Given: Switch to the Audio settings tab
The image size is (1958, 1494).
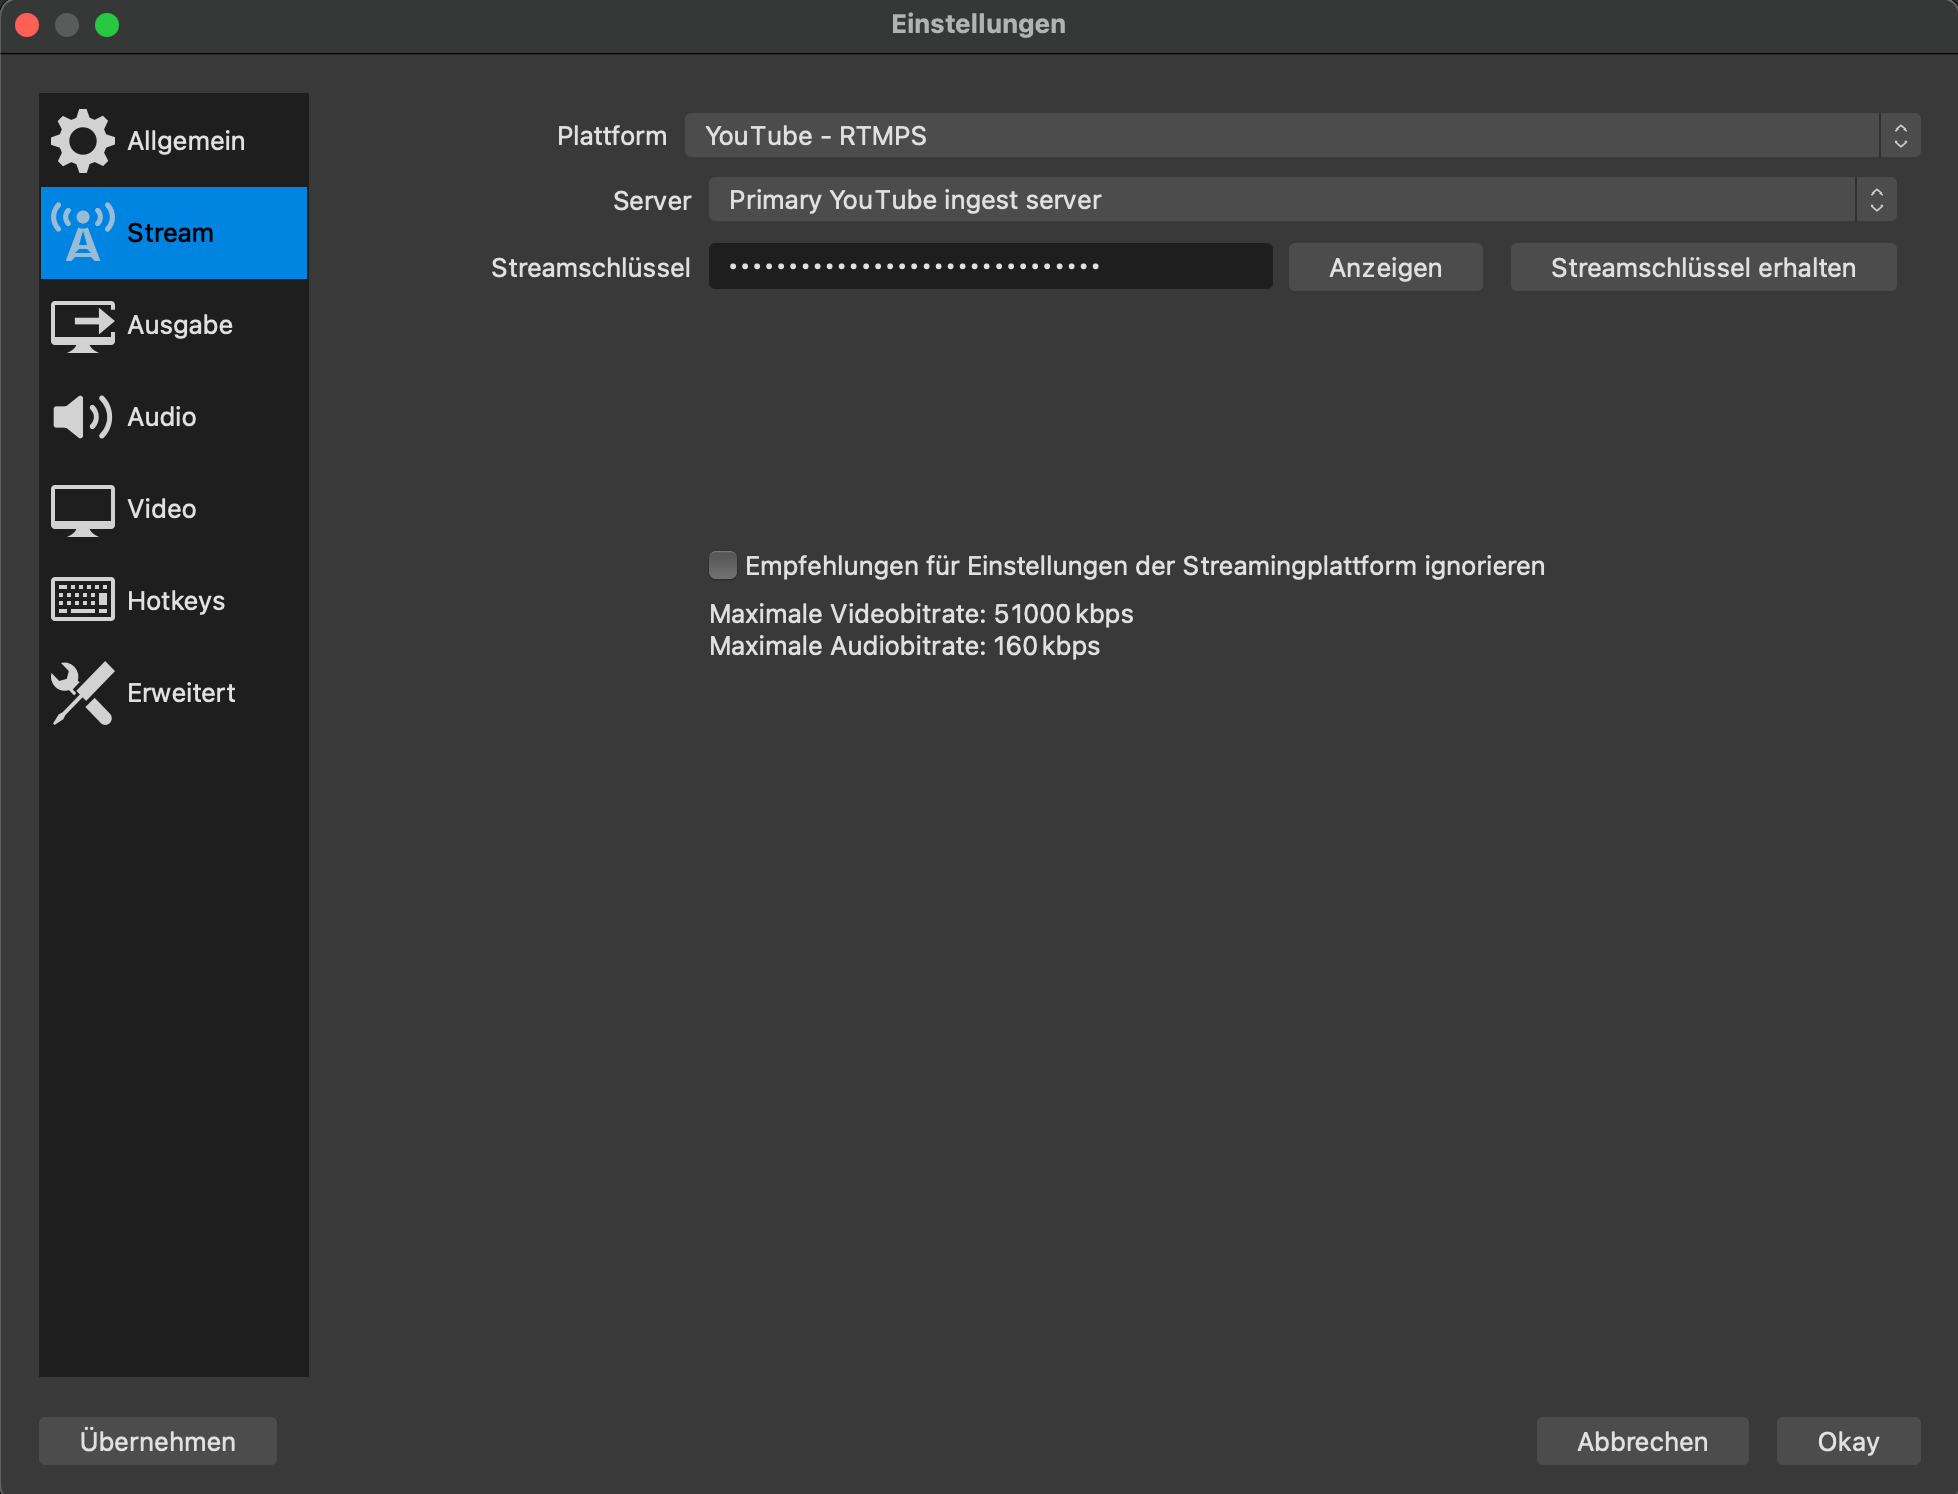Looking at the screenshot, I should (x=162, y=417).
